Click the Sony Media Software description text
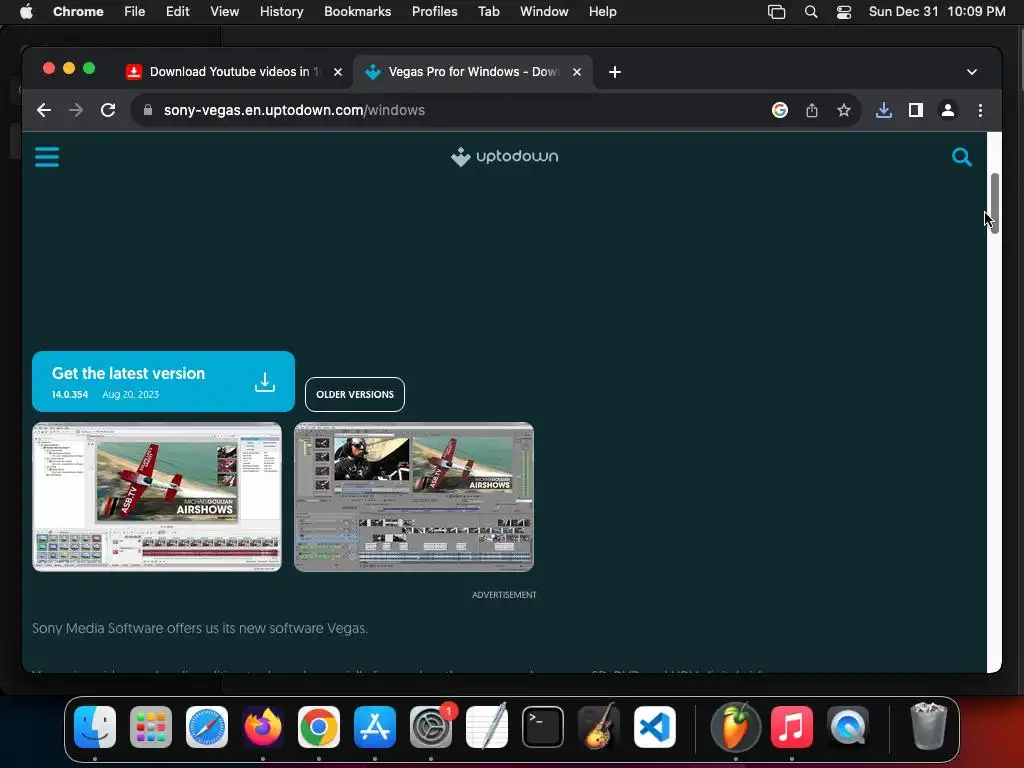Screen dimensions: 1024x768 (x=200, y=628)
